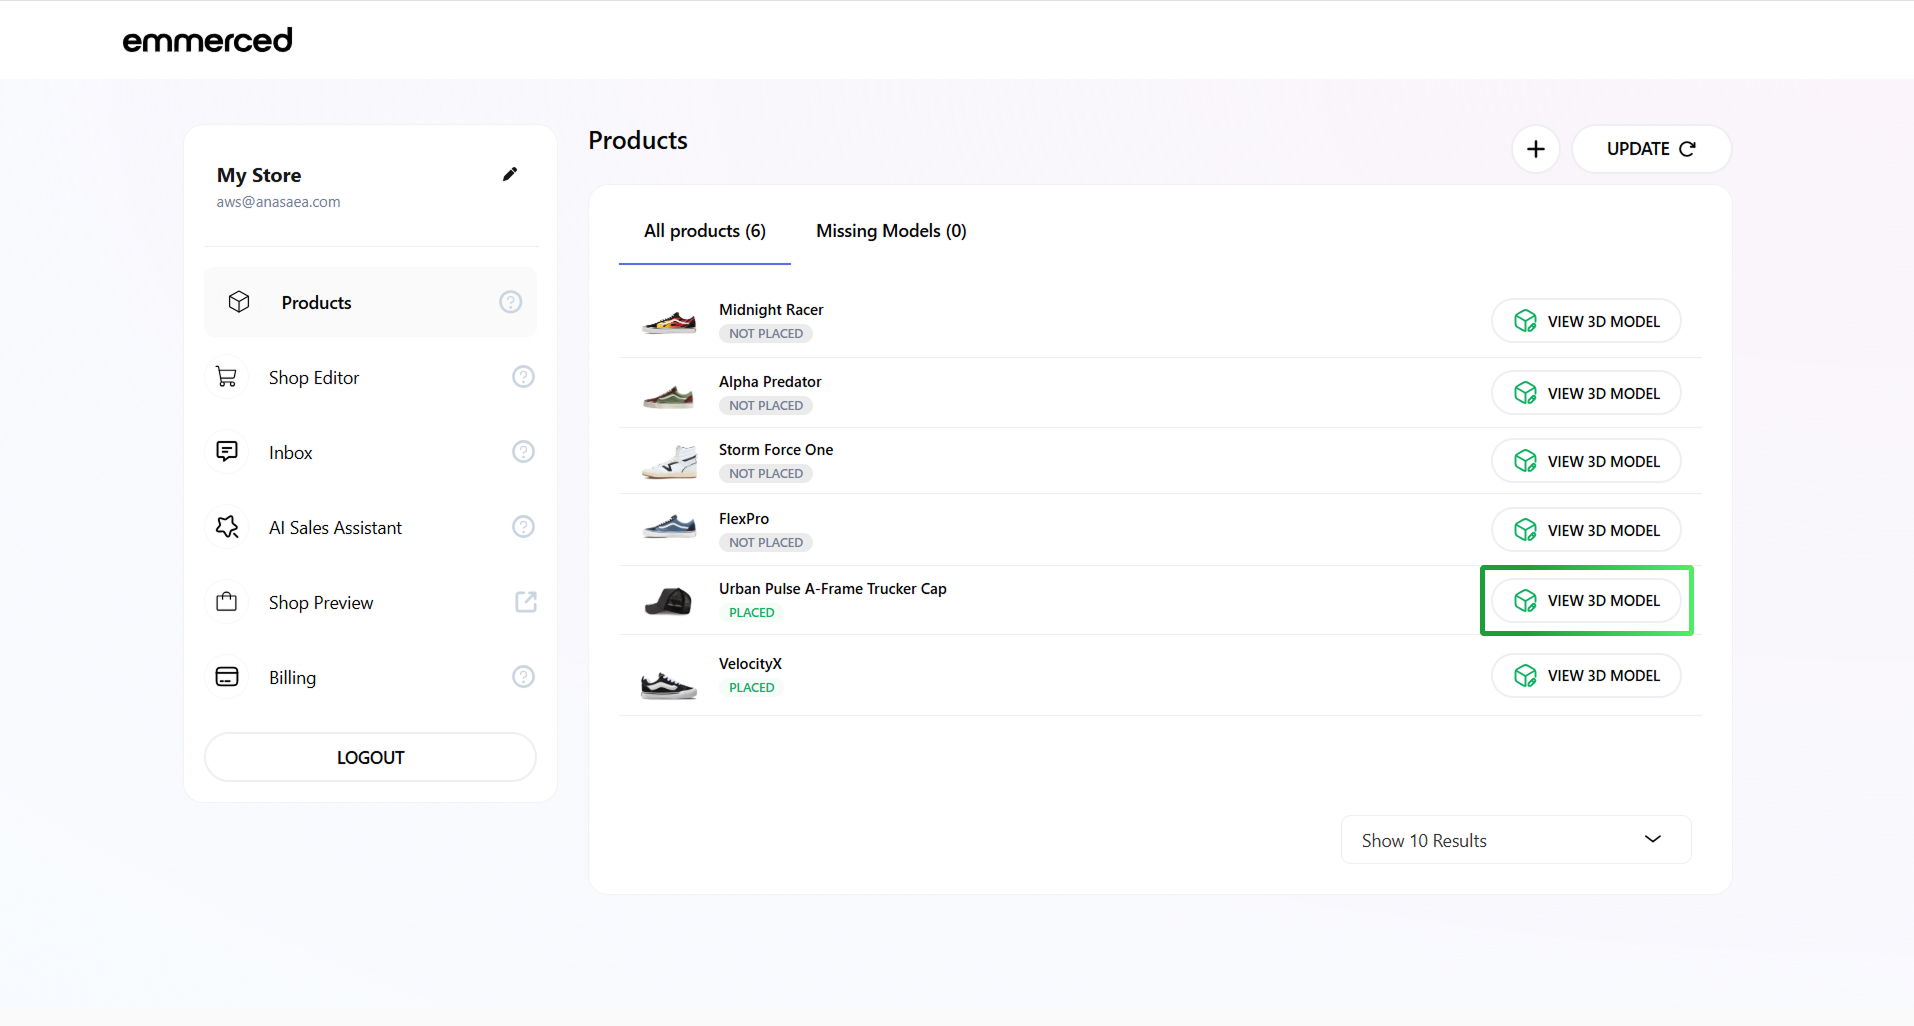
Task: Click the Storm Force One shoe thumbnail
Action: point(669,462)
